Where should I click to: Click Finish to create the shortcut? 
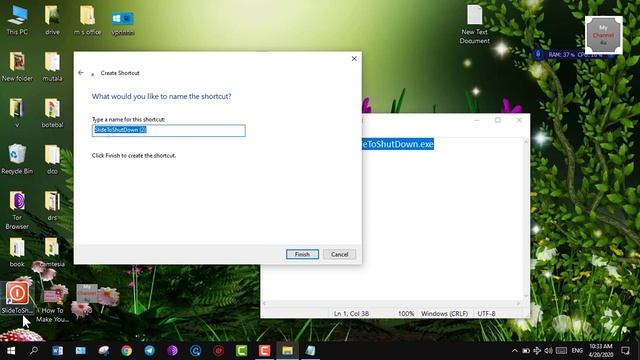(302, 254)
